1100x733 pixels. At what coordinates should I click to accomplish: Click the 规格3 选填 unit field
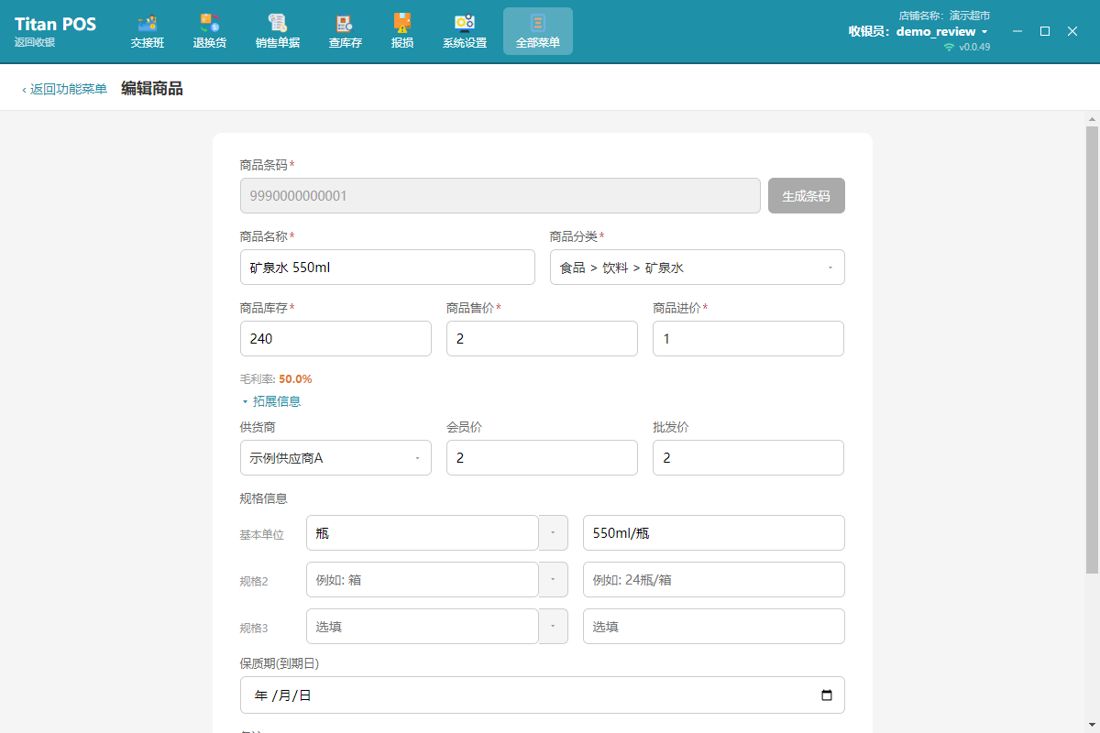pyautogui.click(x=422, y=626)
